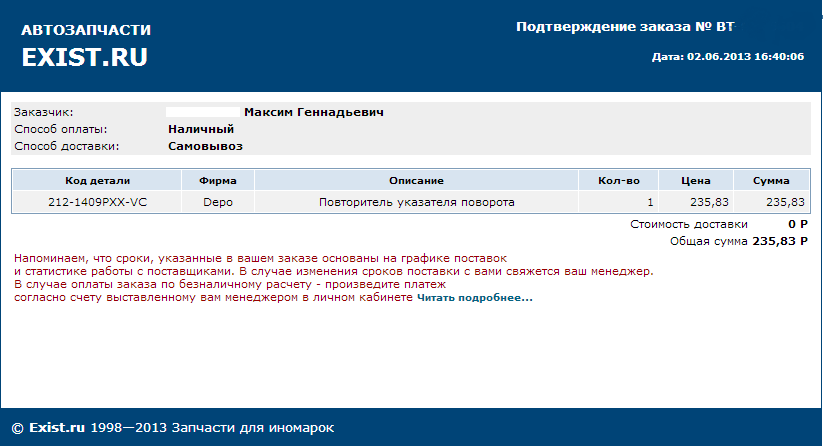Select part code 212-1409PXX-VC cell
This screenshot has height=447, width=823.
tap(97, 202)
